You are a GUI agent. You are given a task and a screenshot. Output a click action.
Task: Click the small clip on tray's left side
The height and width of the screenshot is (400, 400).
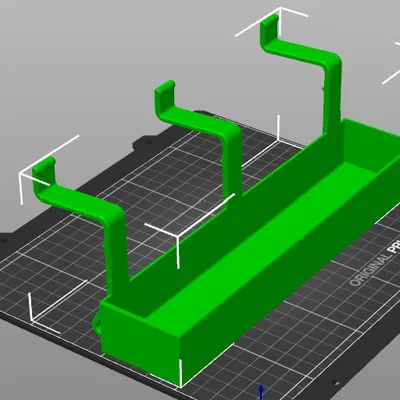point(97,324)
